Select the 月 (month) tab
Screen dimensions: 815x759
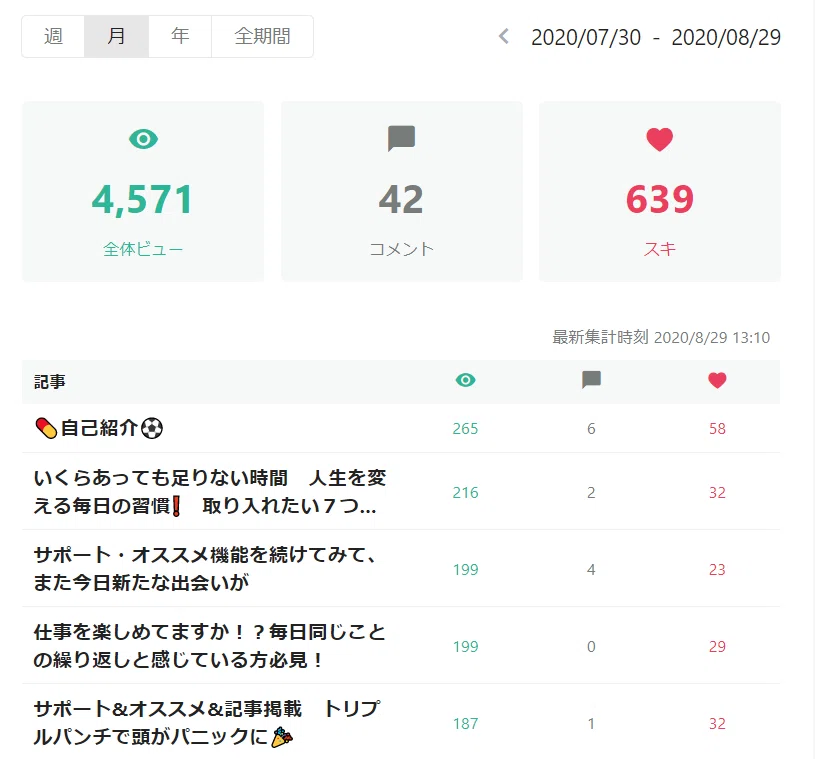[116, 36]
